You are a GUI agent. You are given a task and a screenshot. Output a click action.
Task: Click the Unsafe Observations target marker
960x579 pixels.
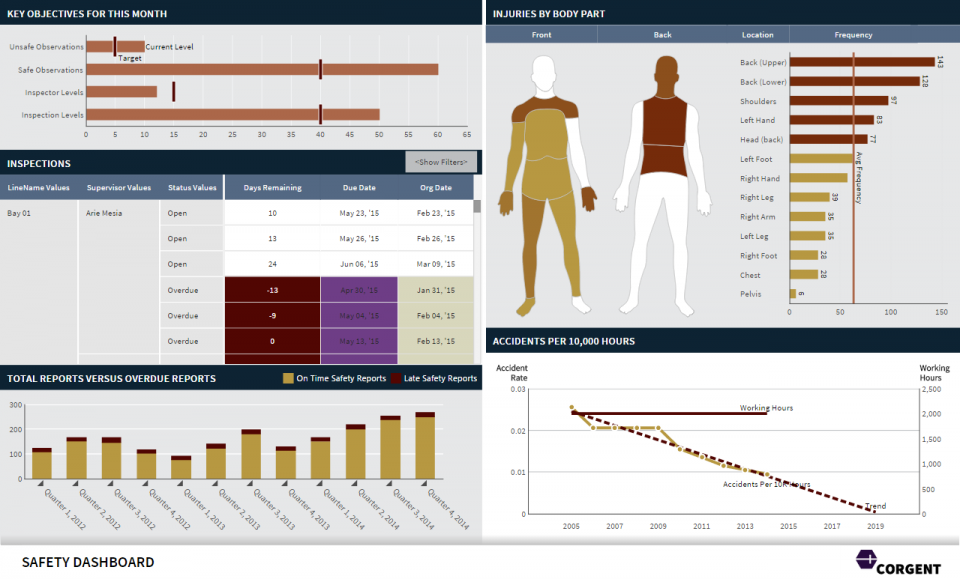click(x=114, y=47)
